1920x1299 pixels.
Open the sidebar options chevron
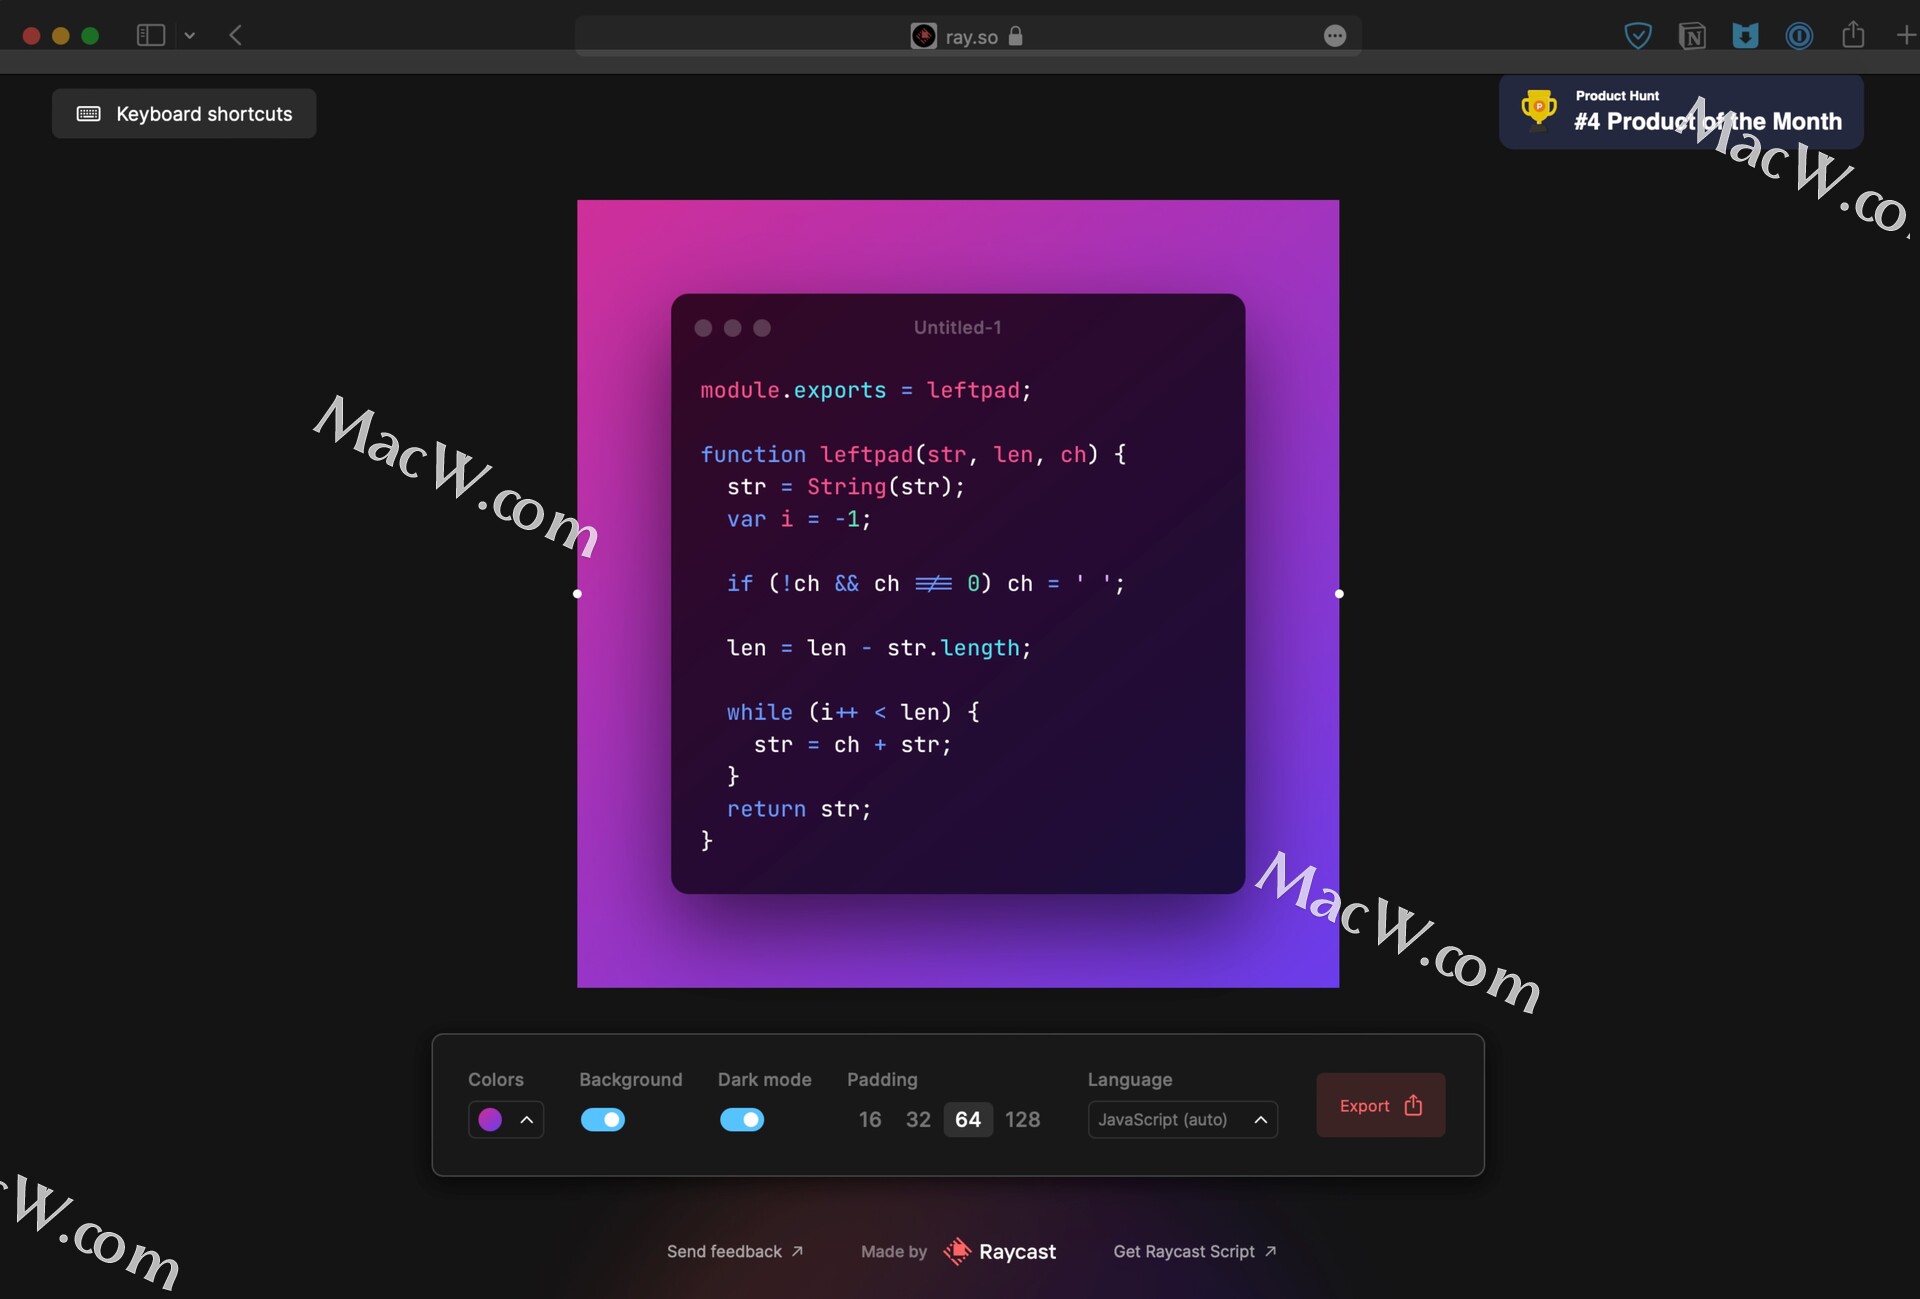pyautogui.click(x=190, y=36)
